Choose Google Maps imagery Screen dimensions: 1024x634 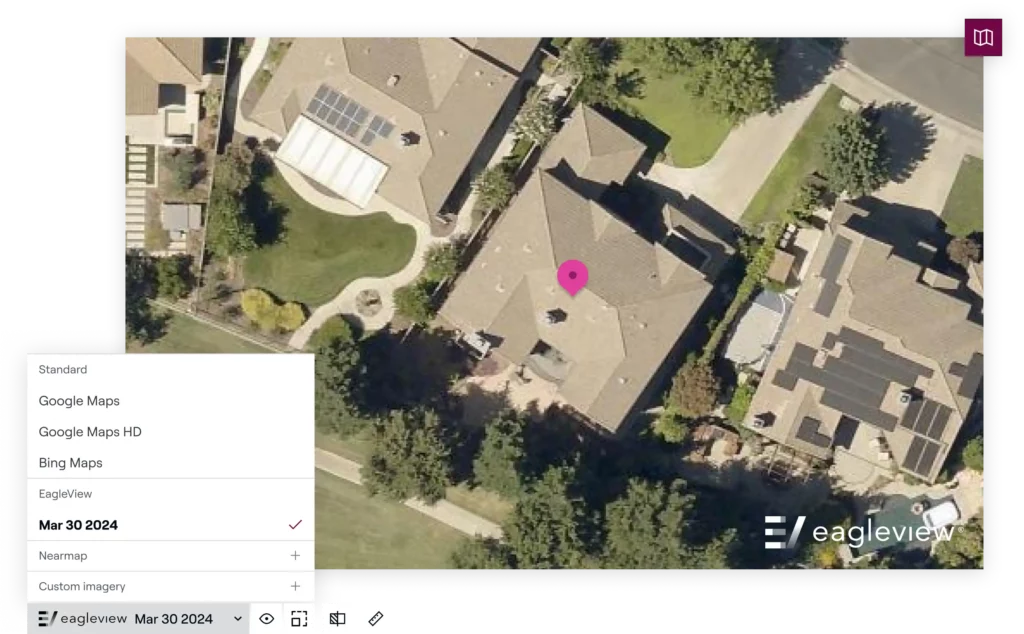[170, 401]
